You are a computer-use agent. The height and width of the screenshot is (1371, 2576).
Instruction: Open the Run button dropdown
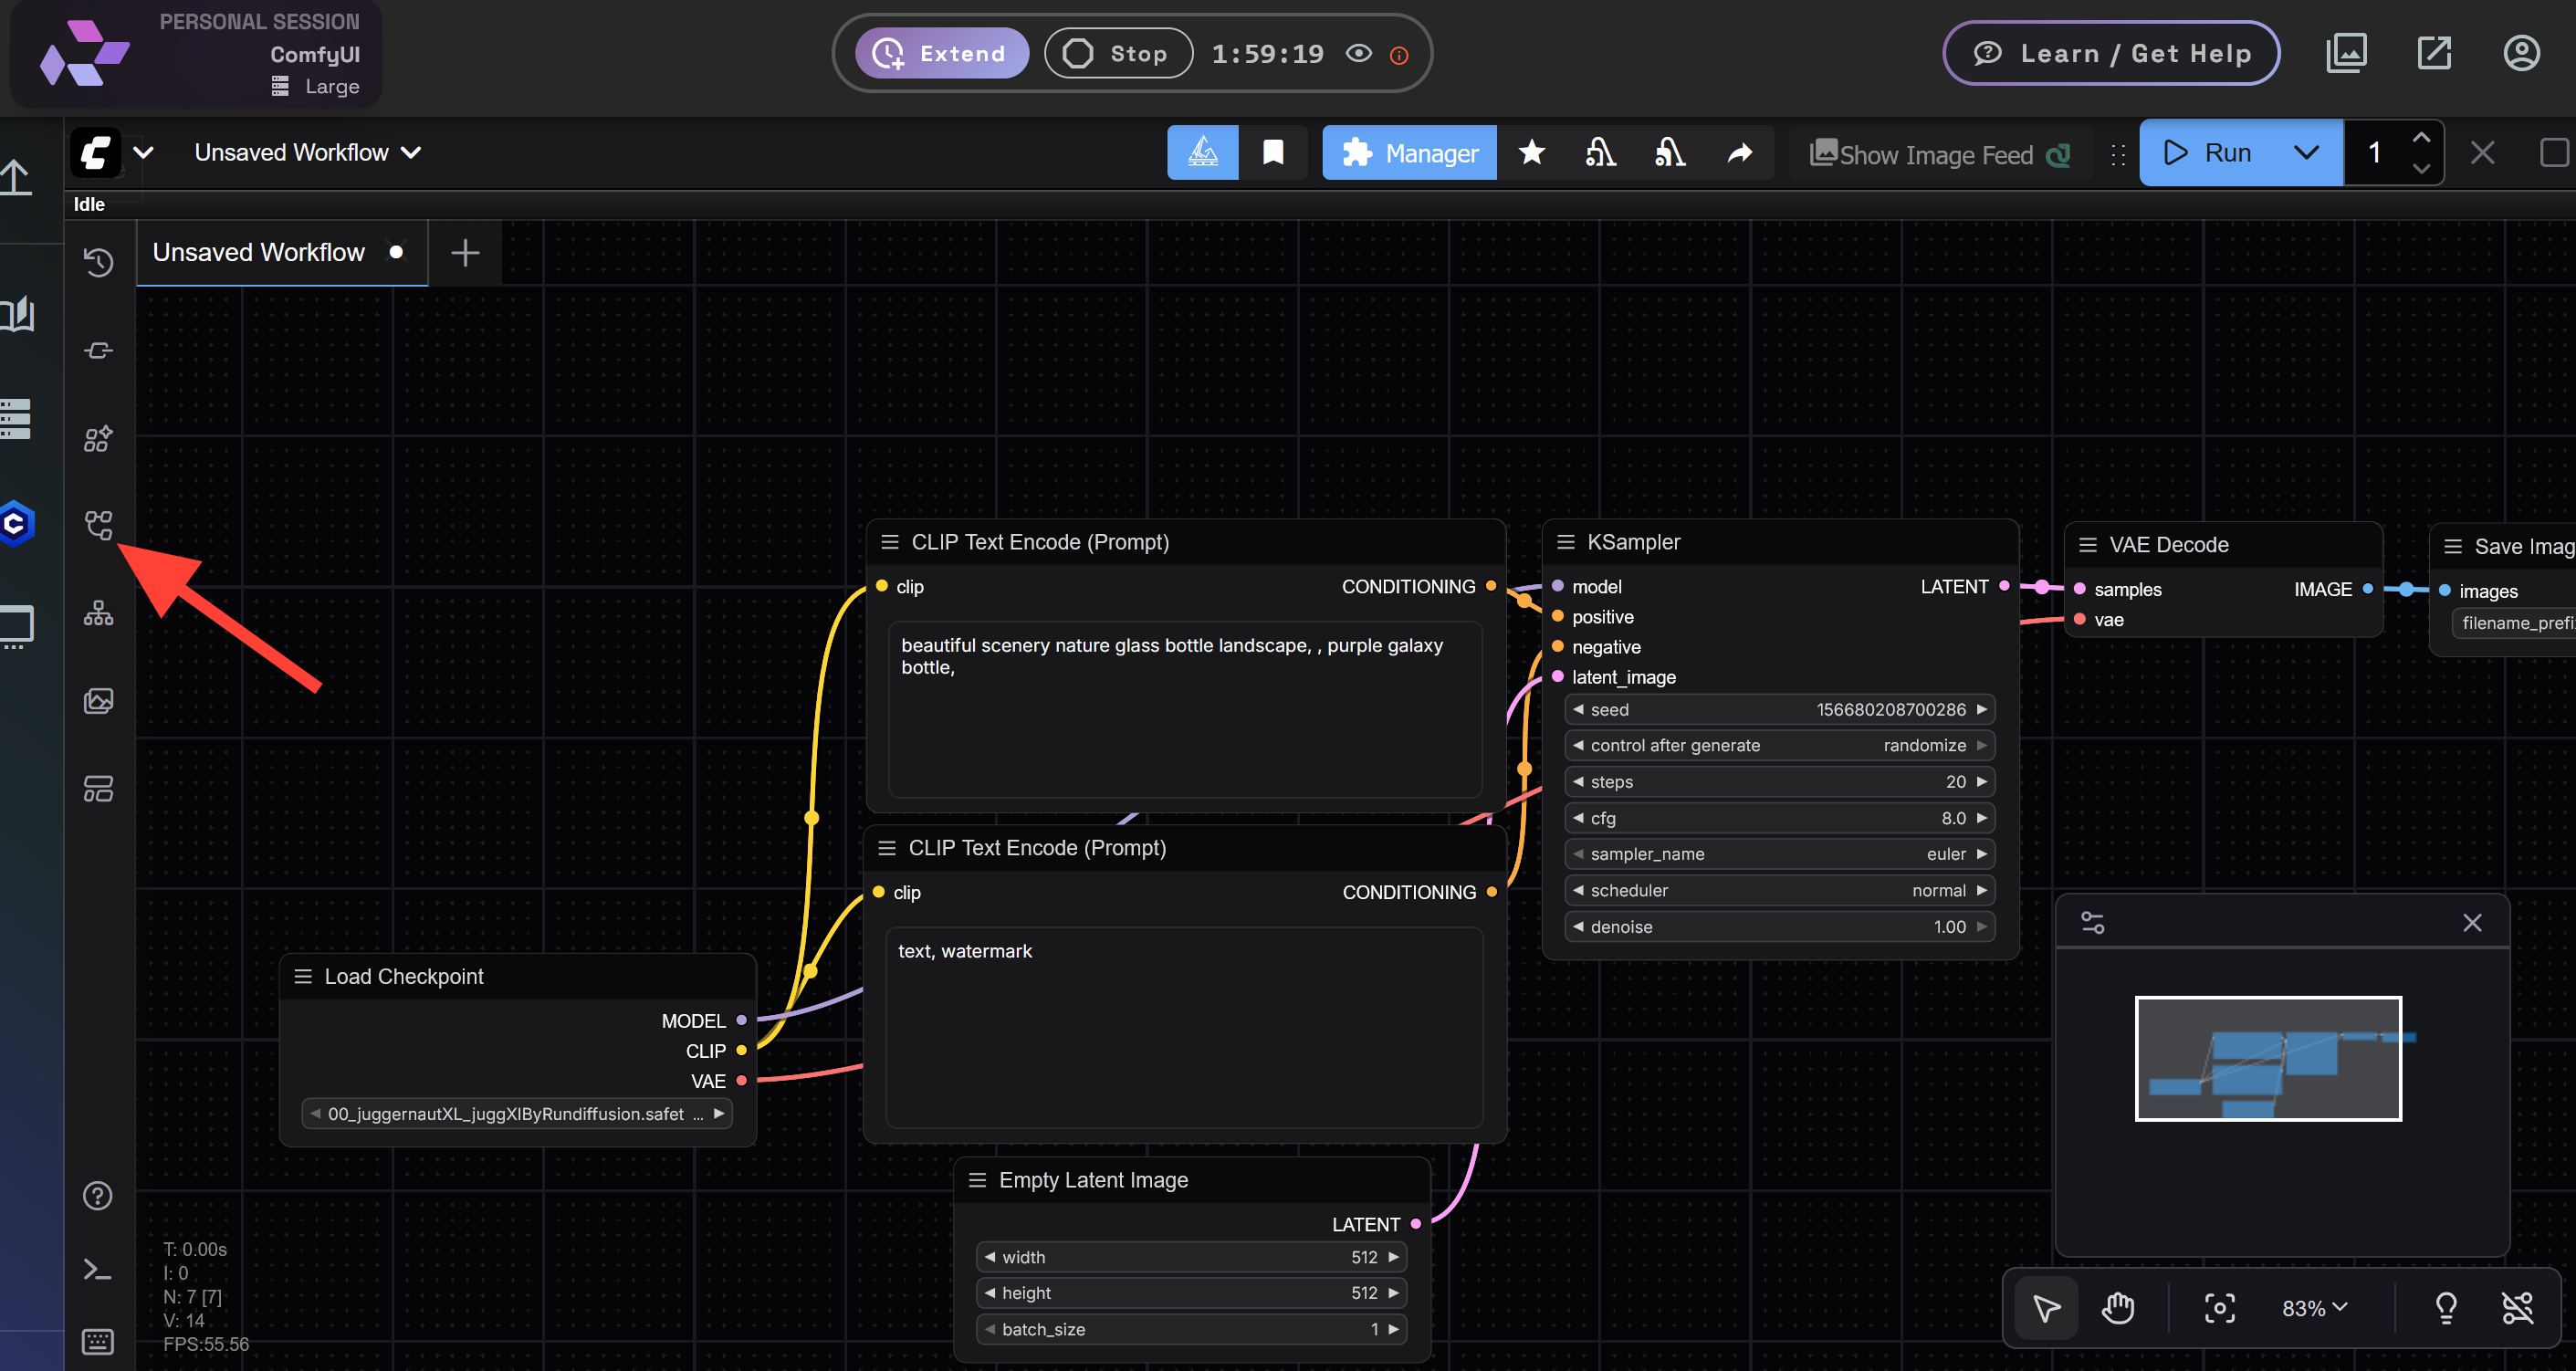tap(2307, 152)
